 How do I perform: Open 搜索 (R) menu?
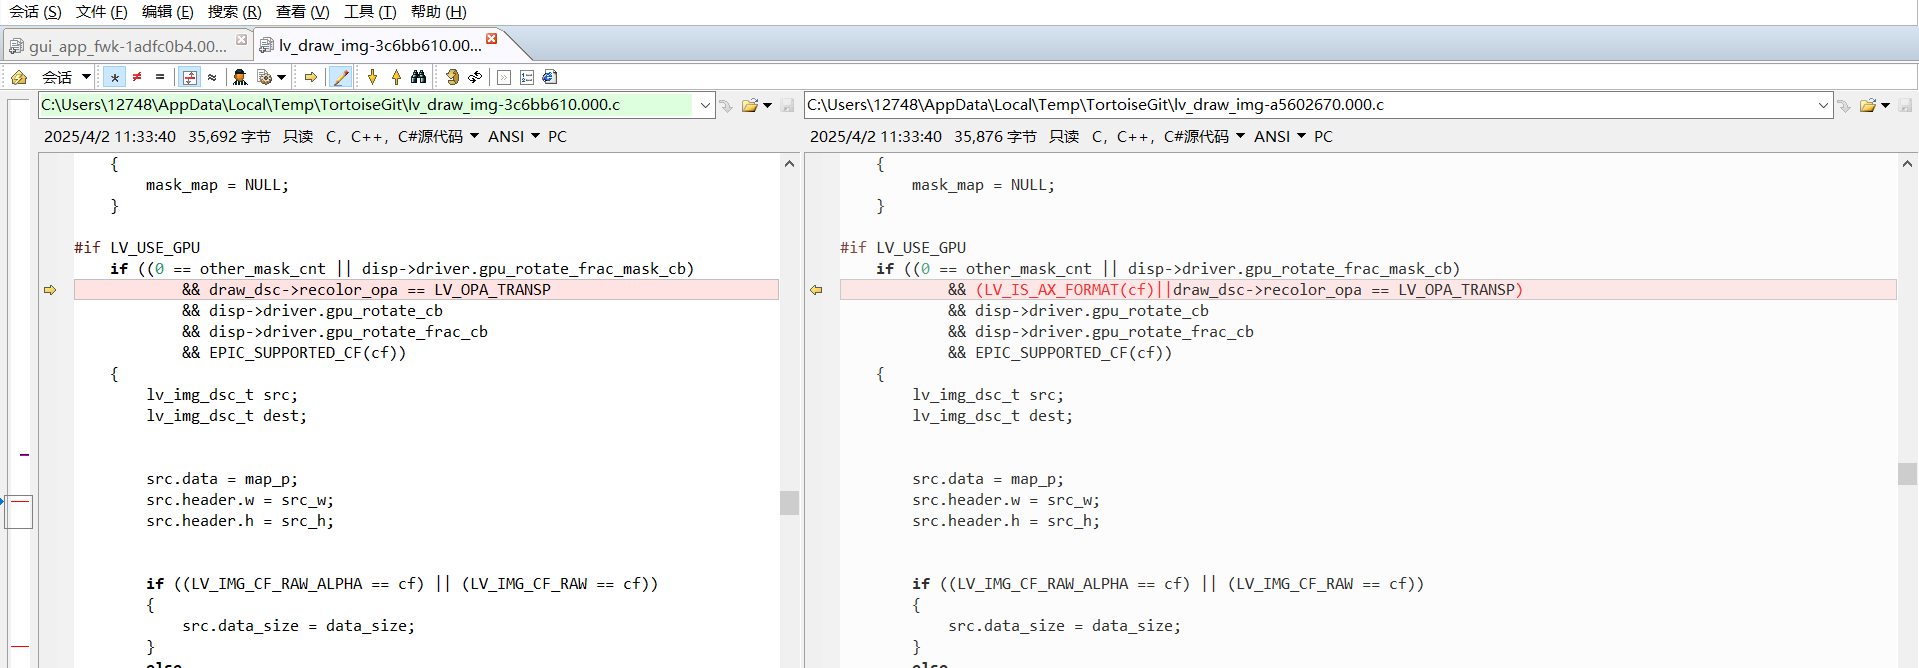point(235,12)
